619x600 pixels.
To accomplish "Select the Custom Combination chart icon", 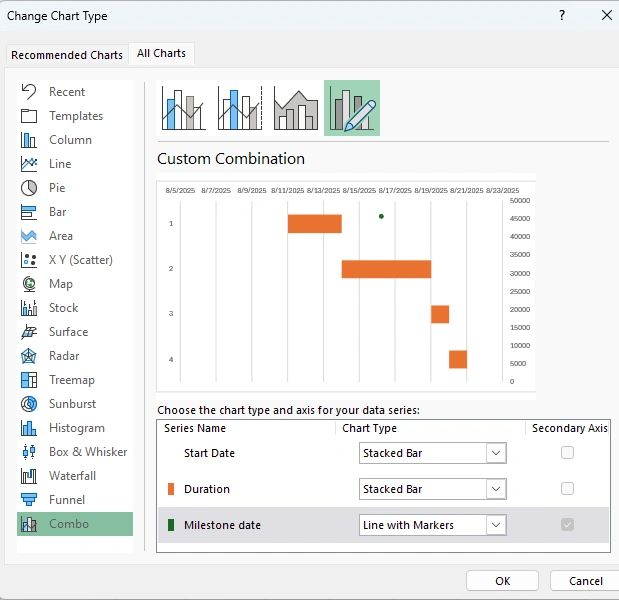I will tap(352, 108).
